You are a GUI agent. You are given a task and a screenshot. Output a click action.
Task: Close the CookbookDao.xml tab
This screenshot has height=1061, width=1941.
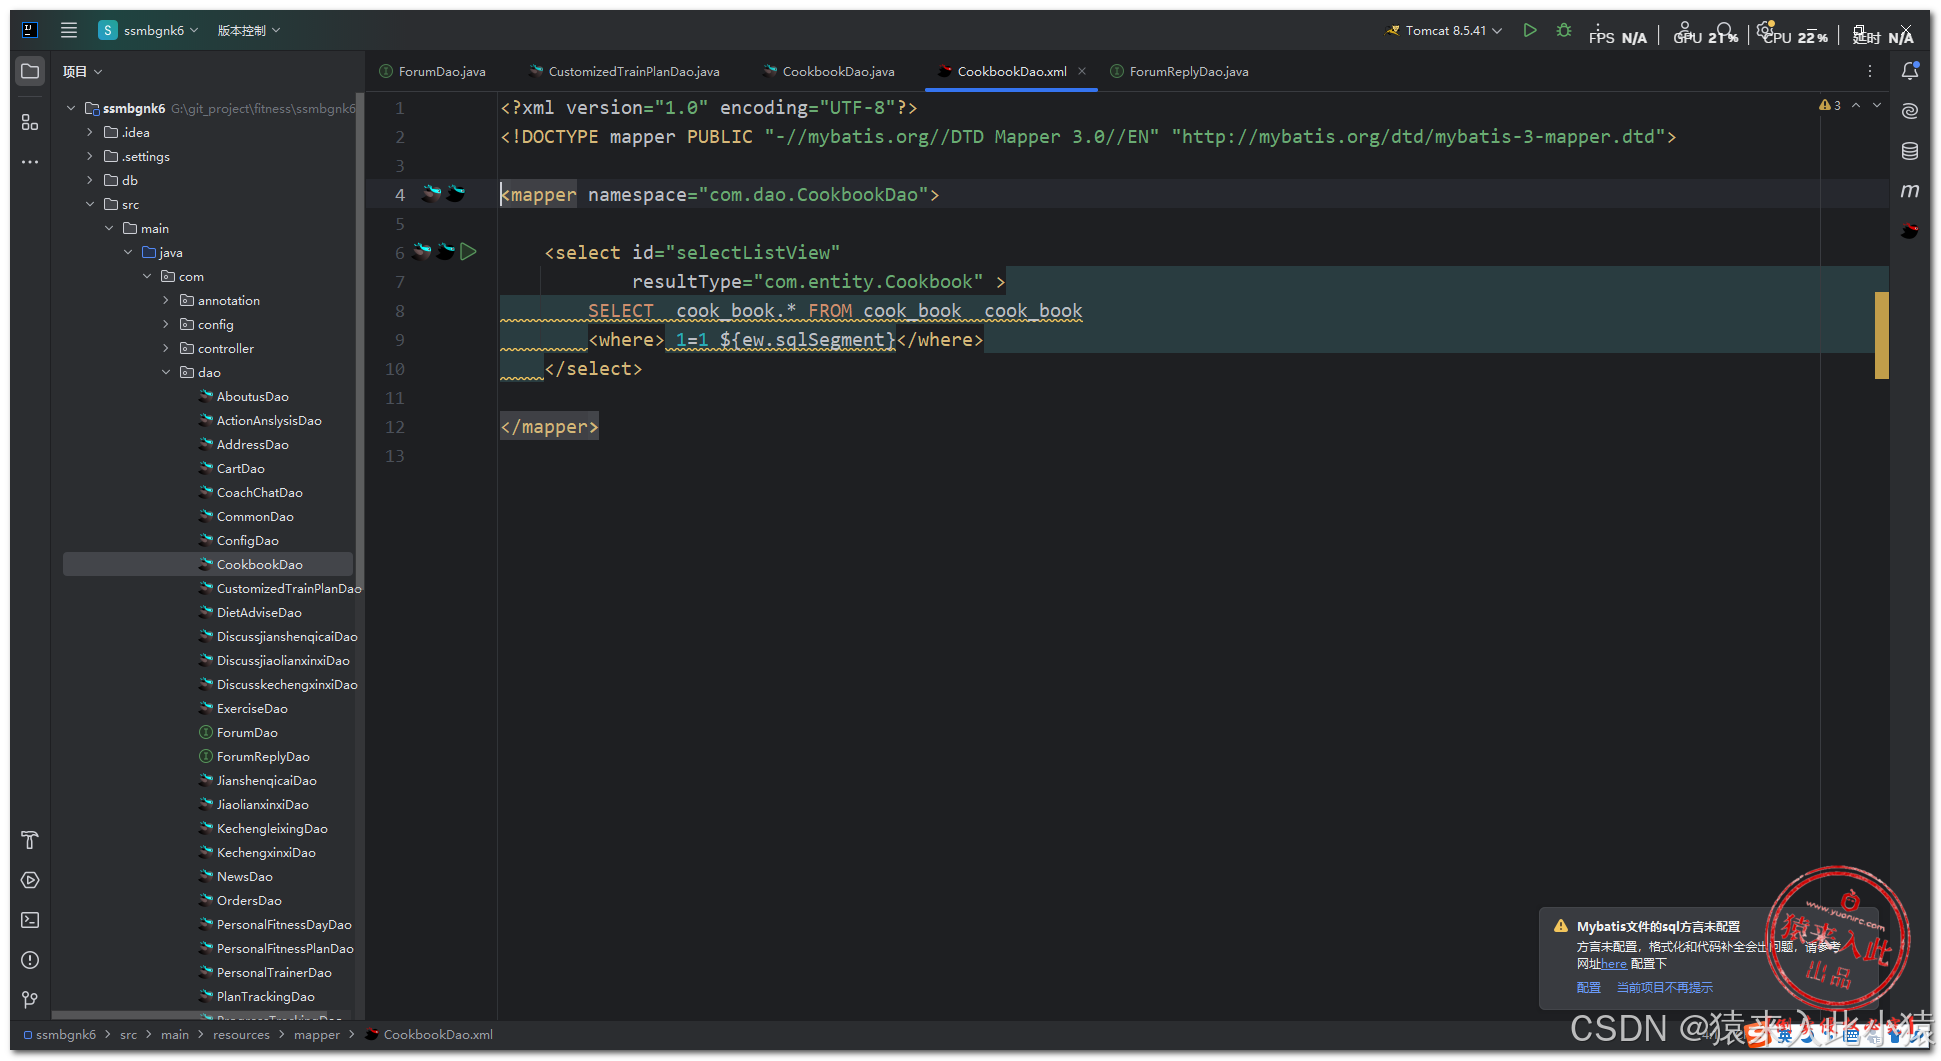coord(1082,71)
